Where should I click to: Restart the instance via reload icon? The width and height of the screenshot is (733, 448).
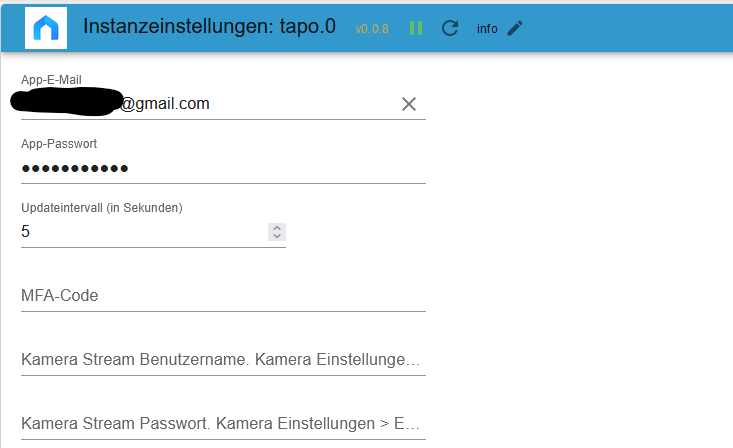450,28
